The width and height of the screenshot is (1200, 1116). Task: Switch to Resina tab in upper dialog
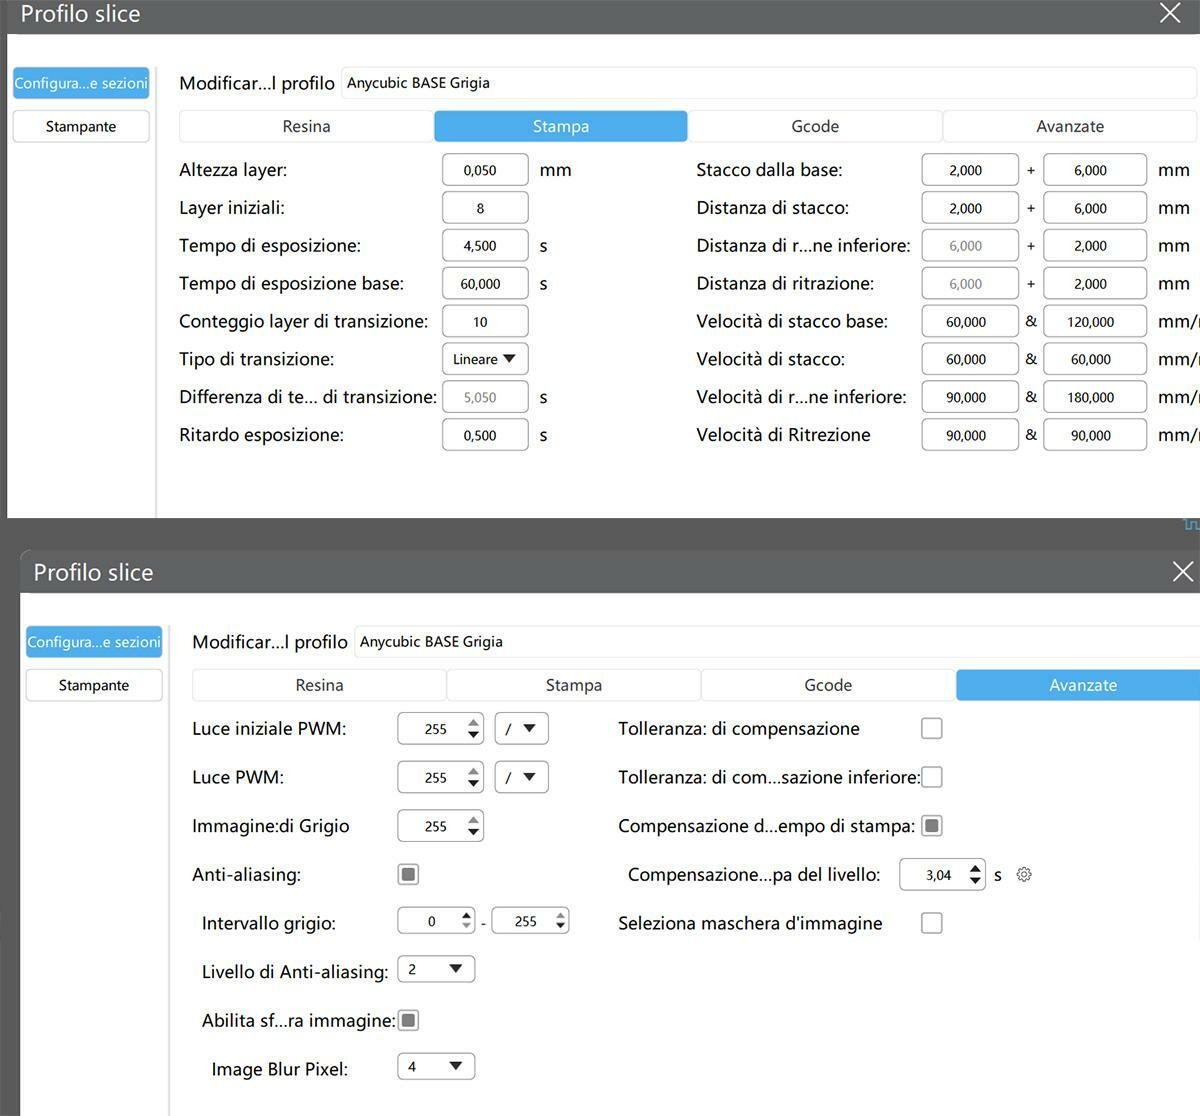[306, 127]
